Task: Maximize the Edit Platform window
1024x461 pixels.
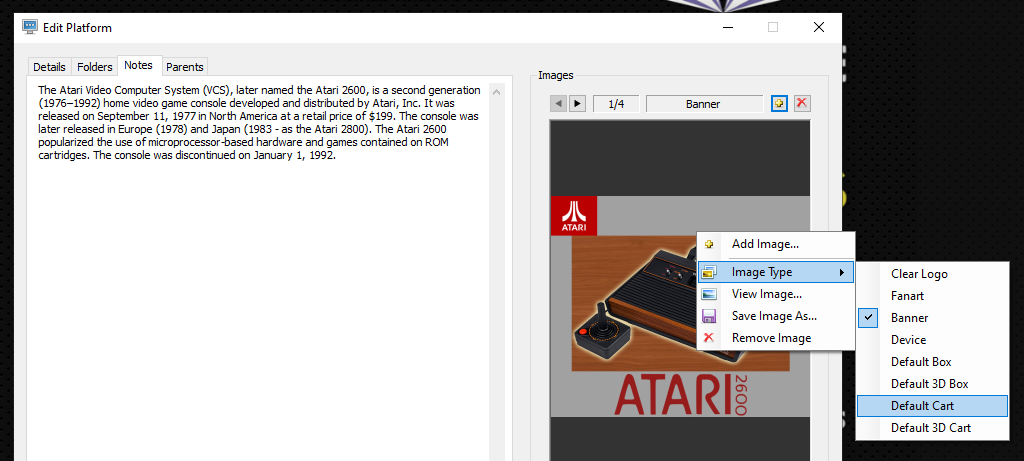Action: point(773,27)
